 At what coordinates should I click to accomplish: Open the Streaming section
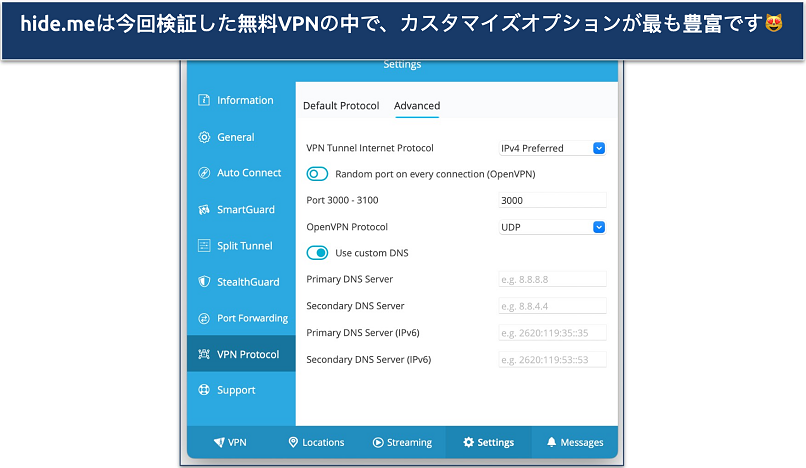[402, 442]
